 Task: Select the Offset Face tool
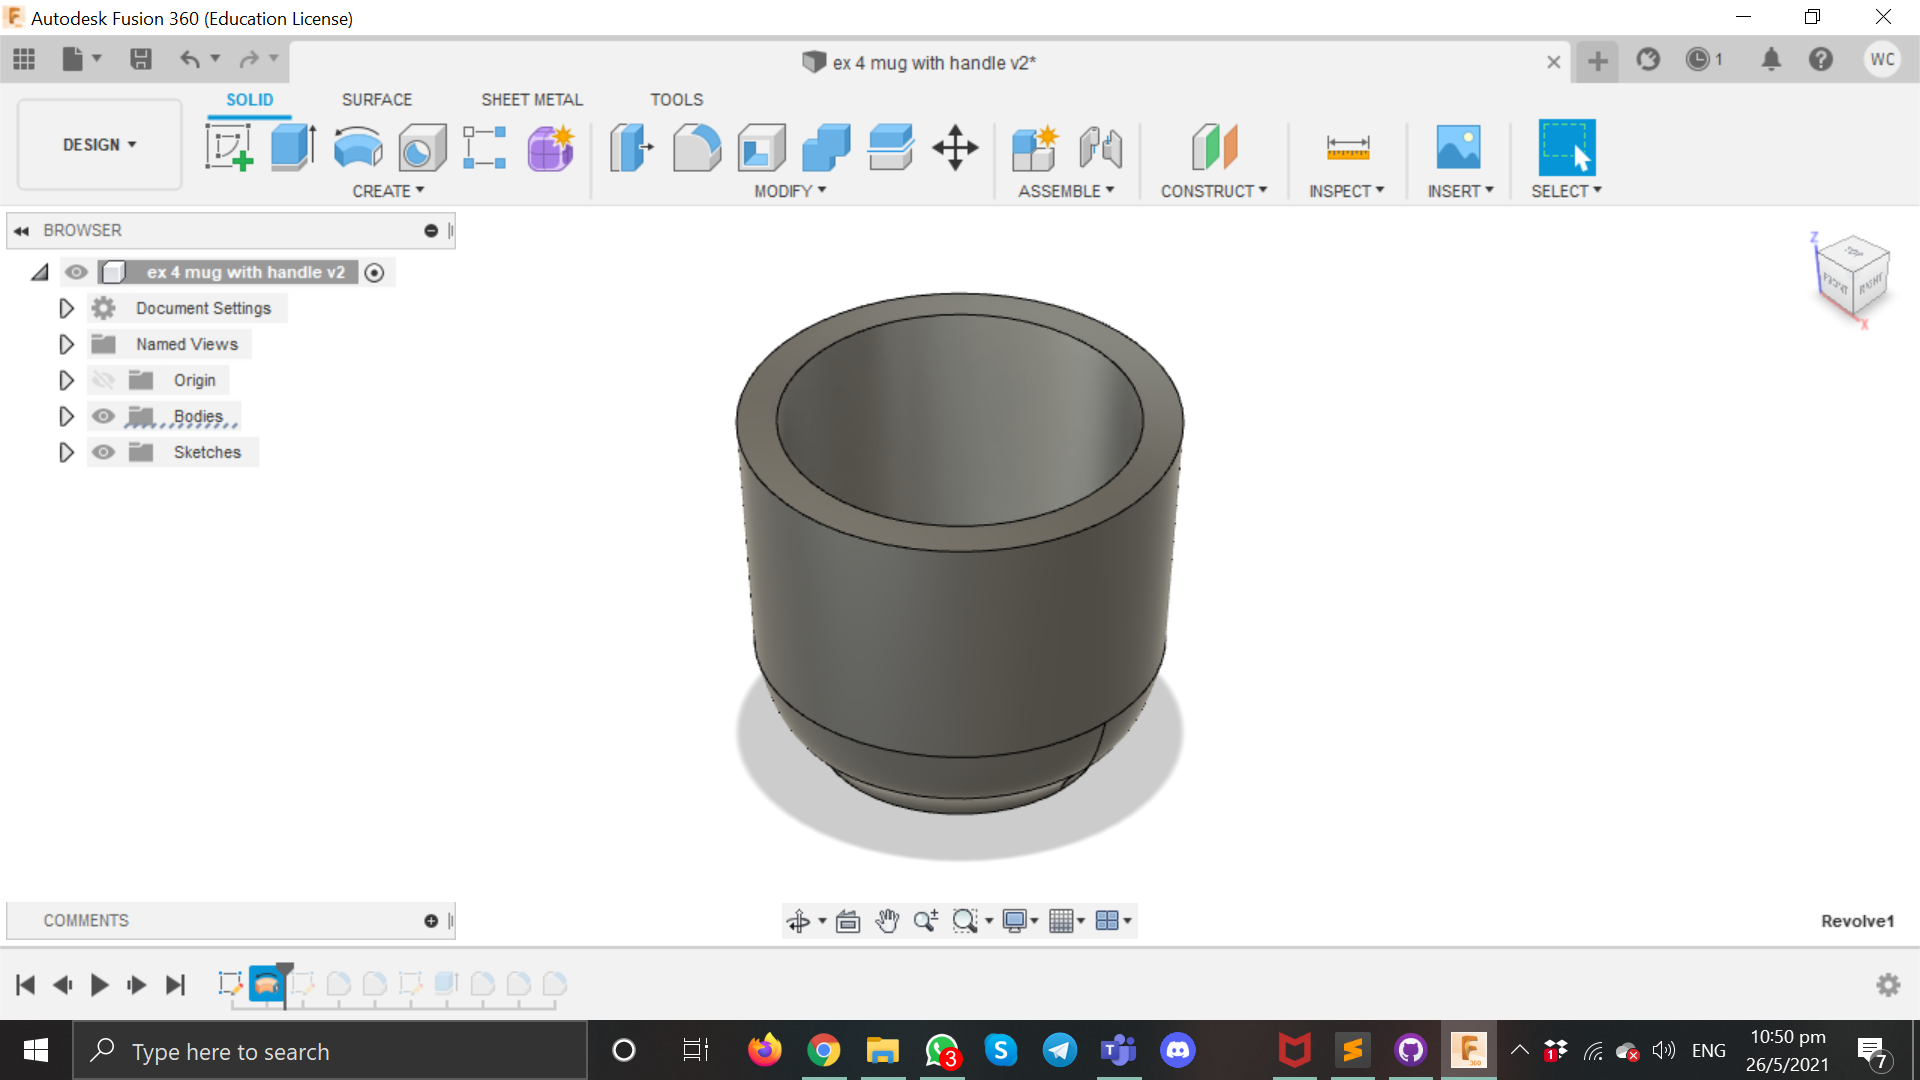tap(890, 147)
